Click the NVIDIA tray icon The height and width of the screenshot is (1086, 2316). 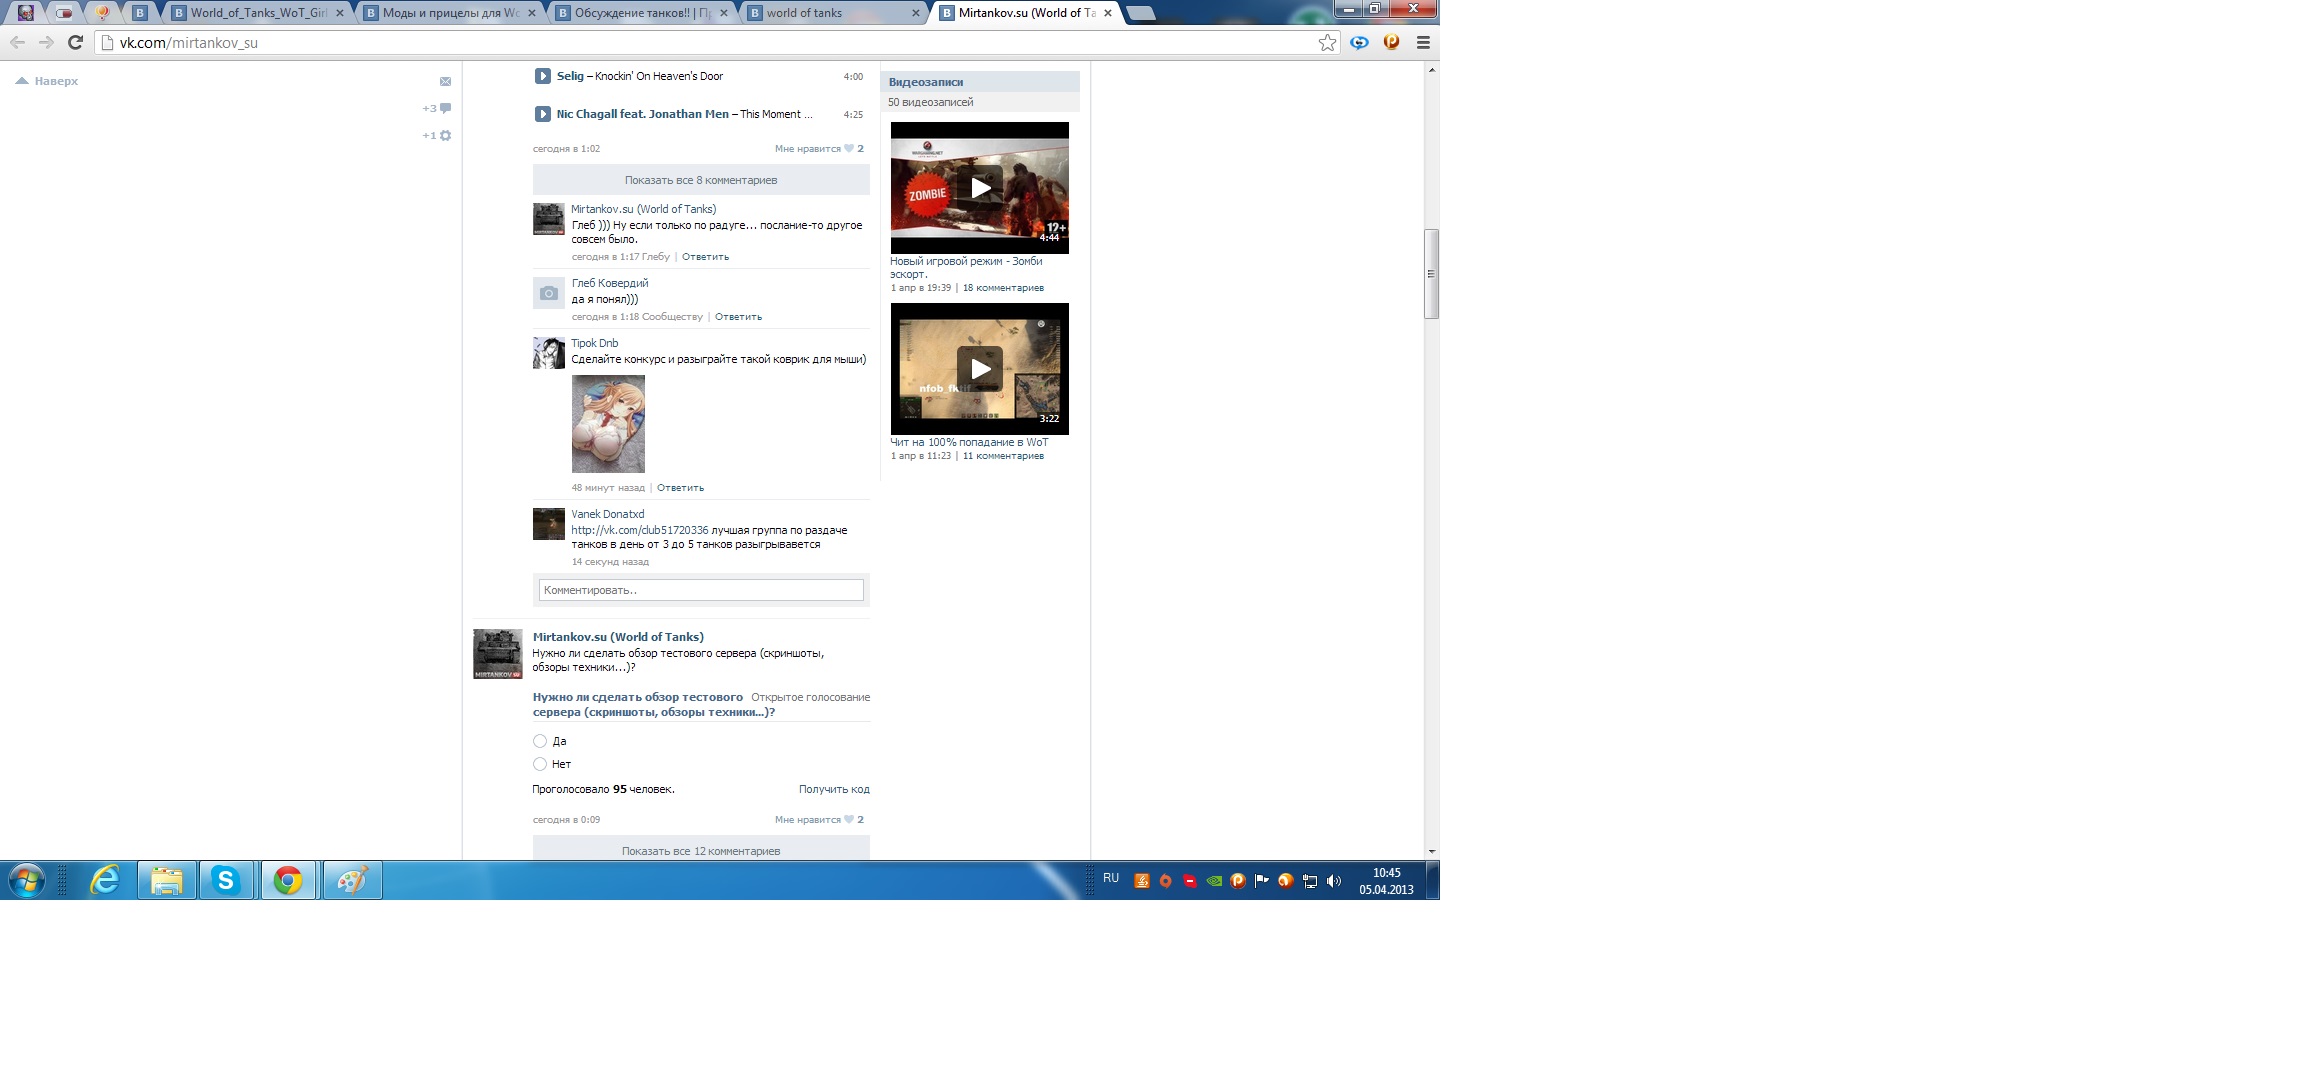1214,881
